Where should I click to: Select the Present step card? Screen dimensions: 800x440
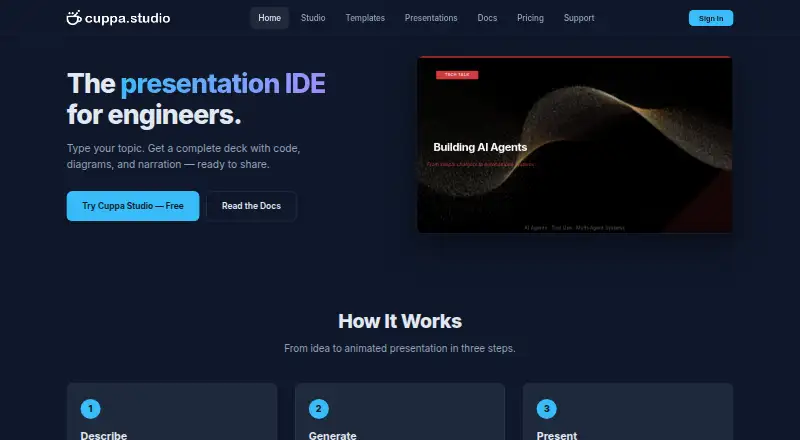point(628,411)
